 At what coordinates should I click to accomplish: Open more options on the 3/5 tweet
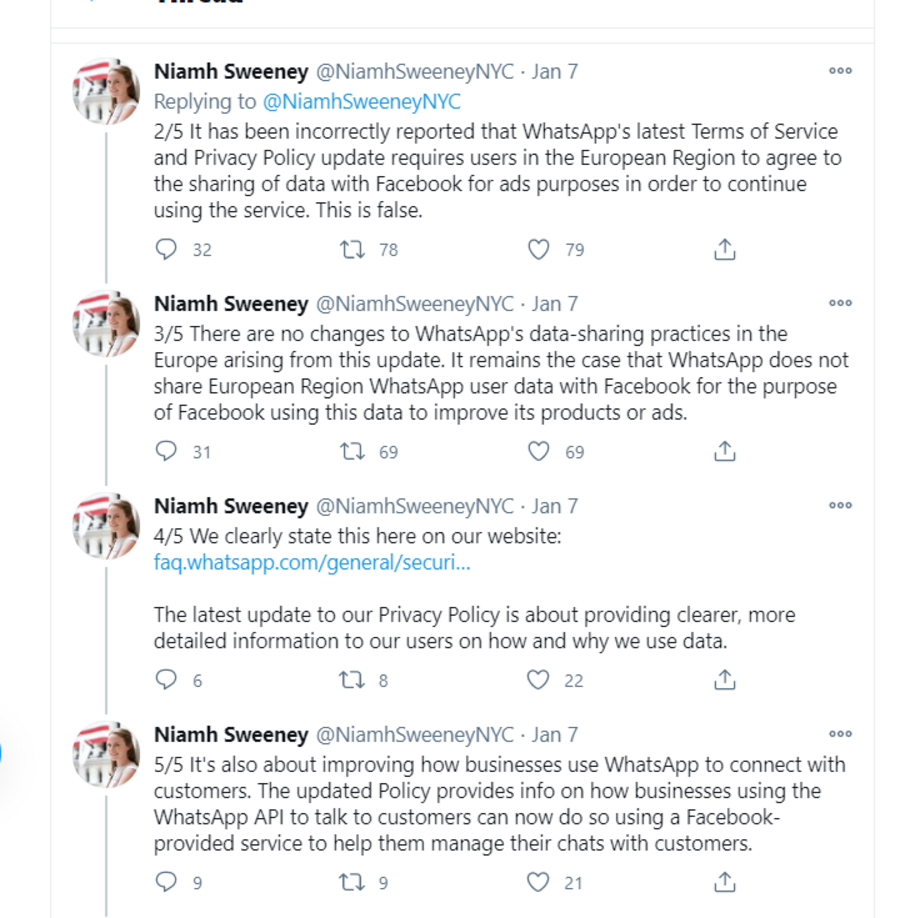(x=840, y=303)
